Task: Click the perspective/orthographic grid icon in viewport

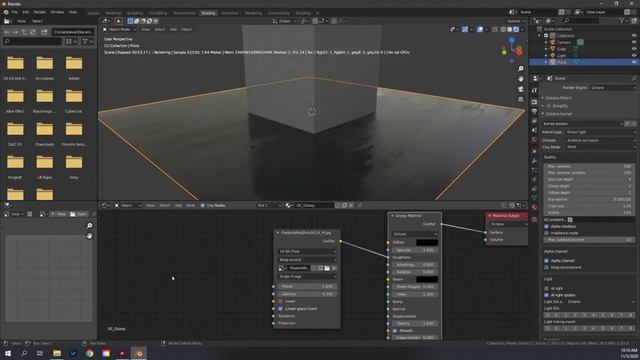Action: 520,99
